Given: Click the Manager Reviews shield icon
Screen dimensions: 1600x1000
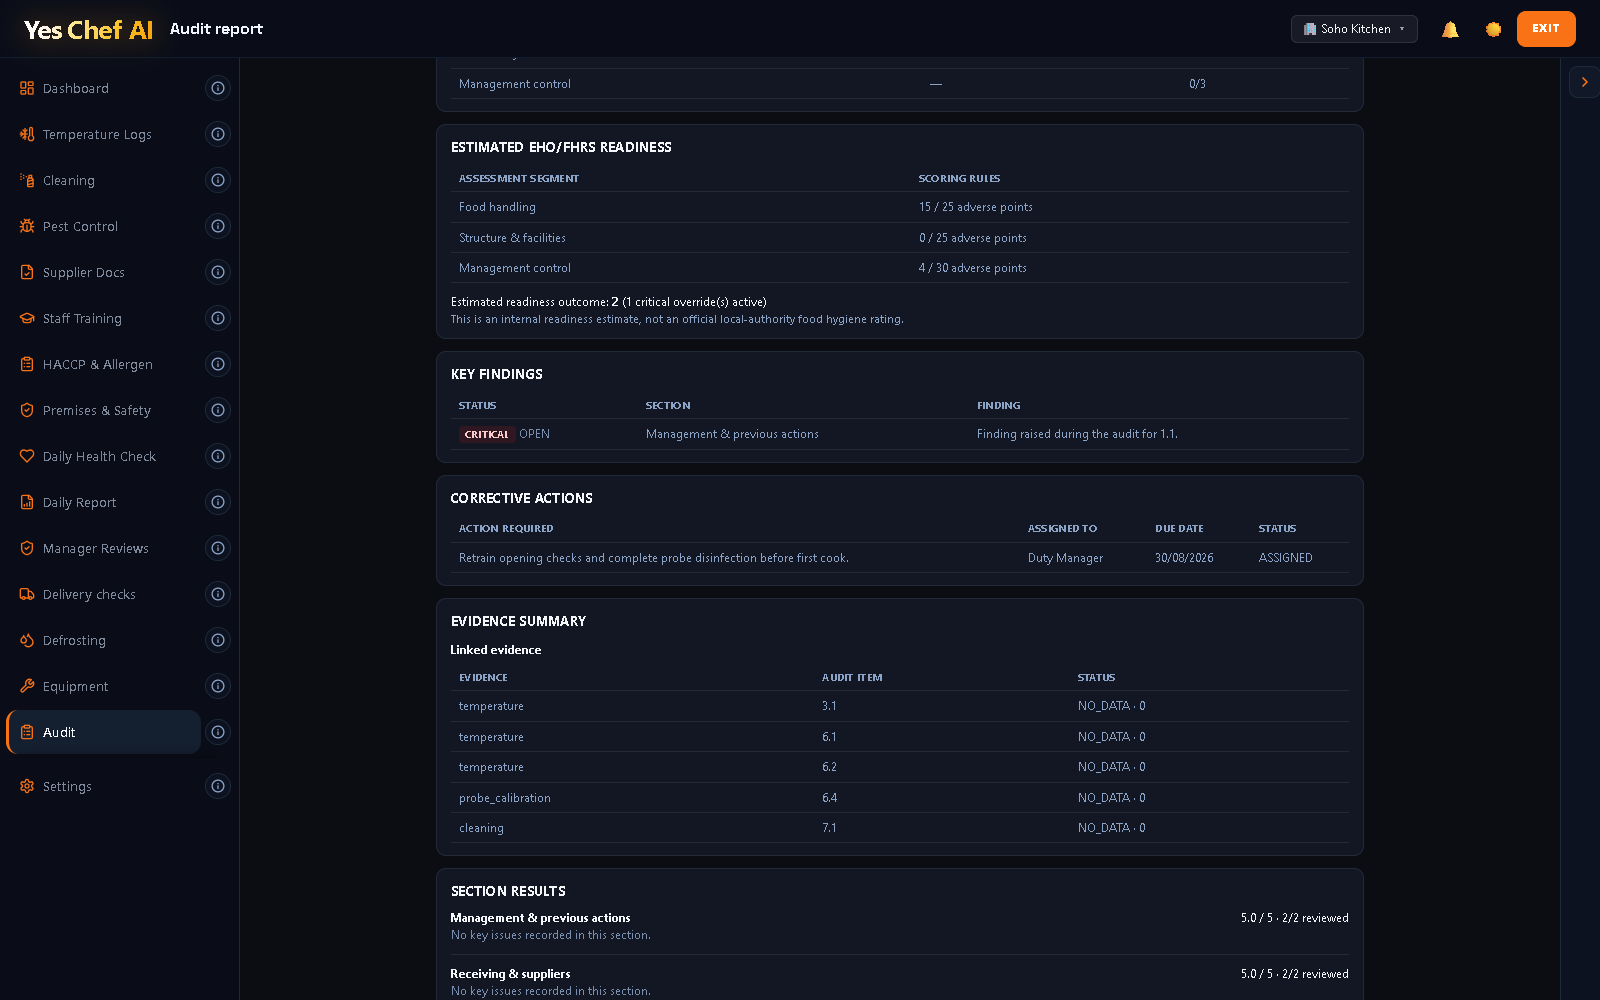Looking at the screenshot, I should (27, 548).
